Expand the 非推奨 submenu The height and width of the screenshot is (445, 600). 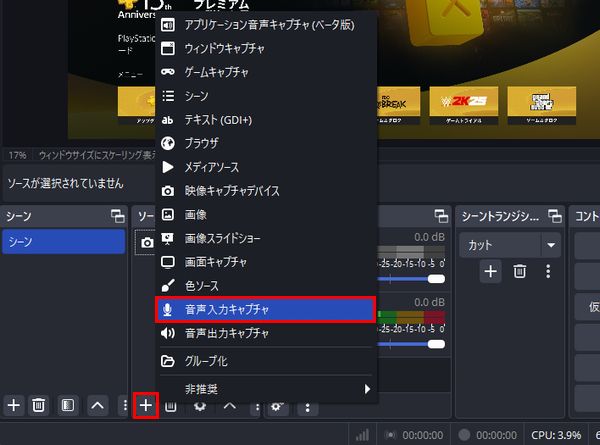(x=266, y=389)
